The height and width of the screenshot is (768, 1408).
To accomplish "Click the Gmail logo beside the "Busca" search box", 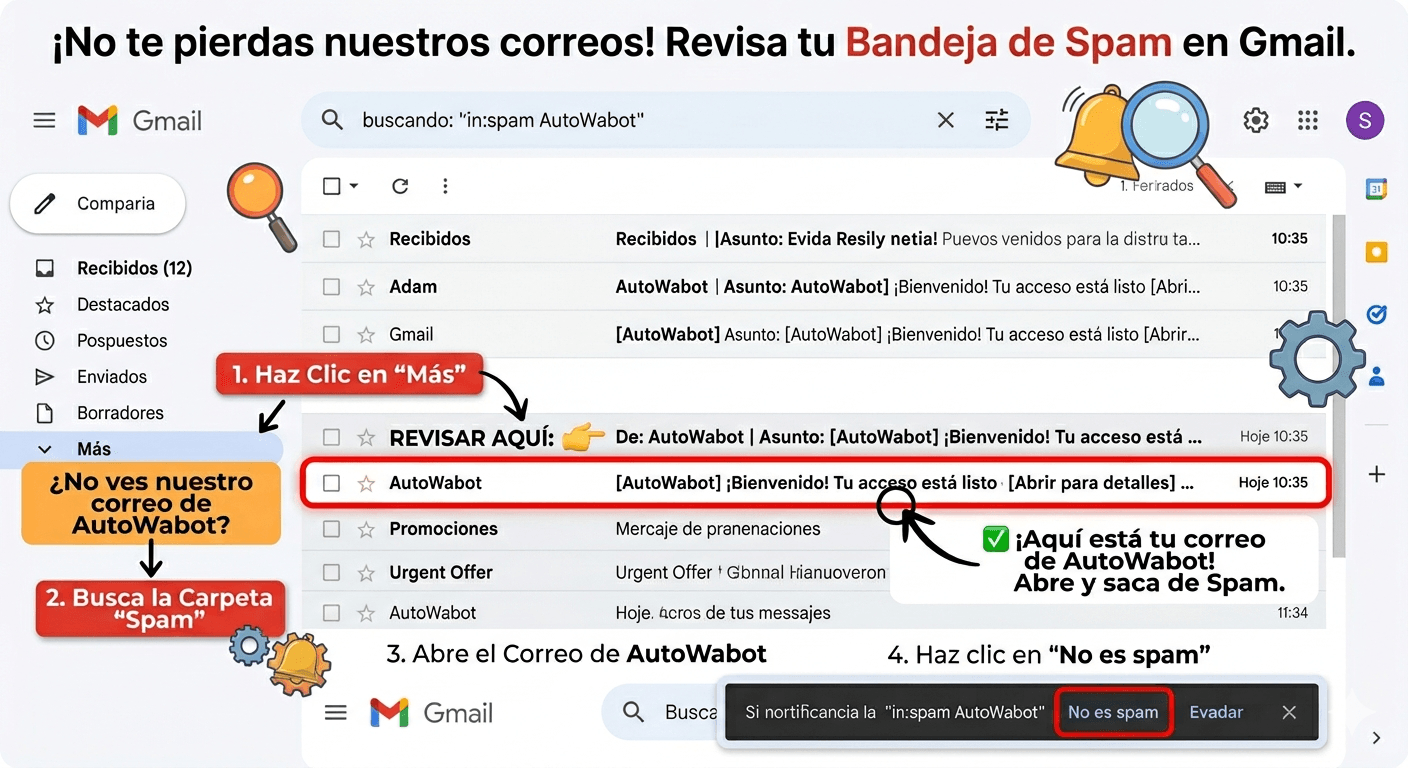I will [x=432, y=713].
